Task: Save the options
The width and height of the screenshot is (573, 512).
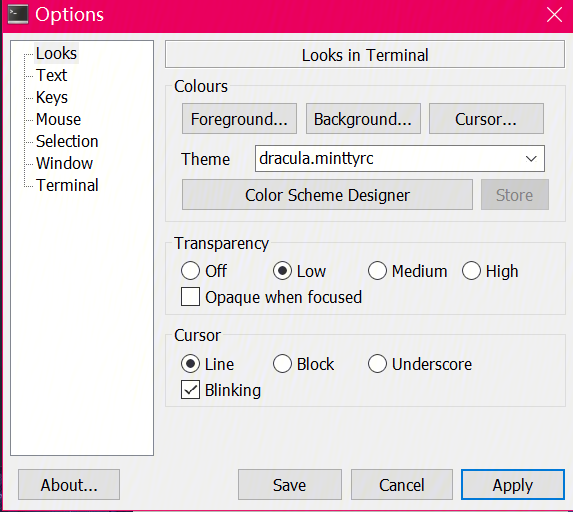Action: (289, 485)
